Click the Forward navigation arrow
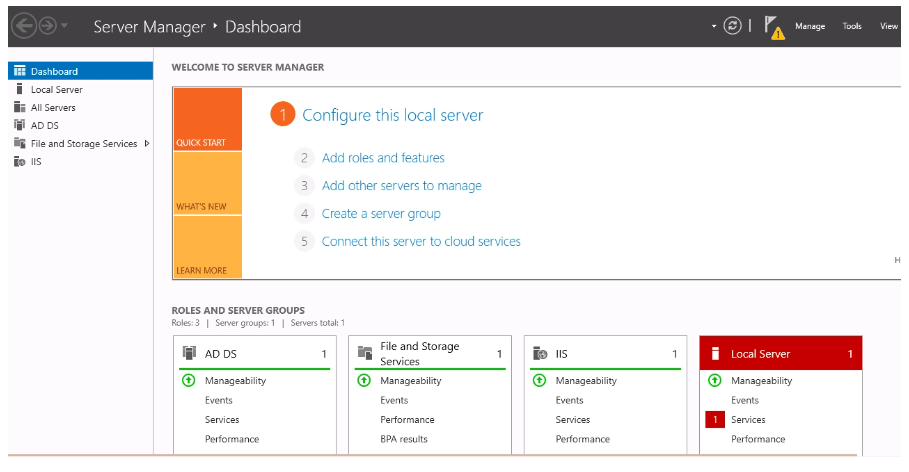The image size is (909, 472). click(48, 26)
